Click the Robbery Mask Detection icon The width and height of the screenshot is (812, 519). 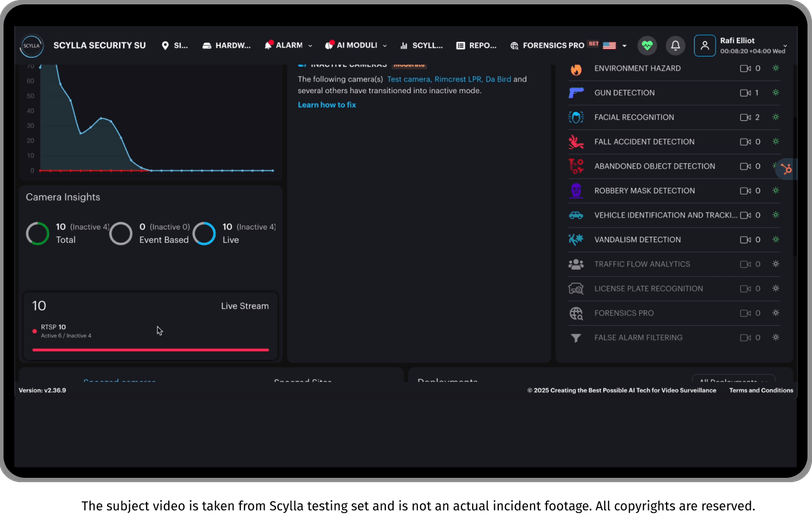pyautogui.click(x=576, y=191)
